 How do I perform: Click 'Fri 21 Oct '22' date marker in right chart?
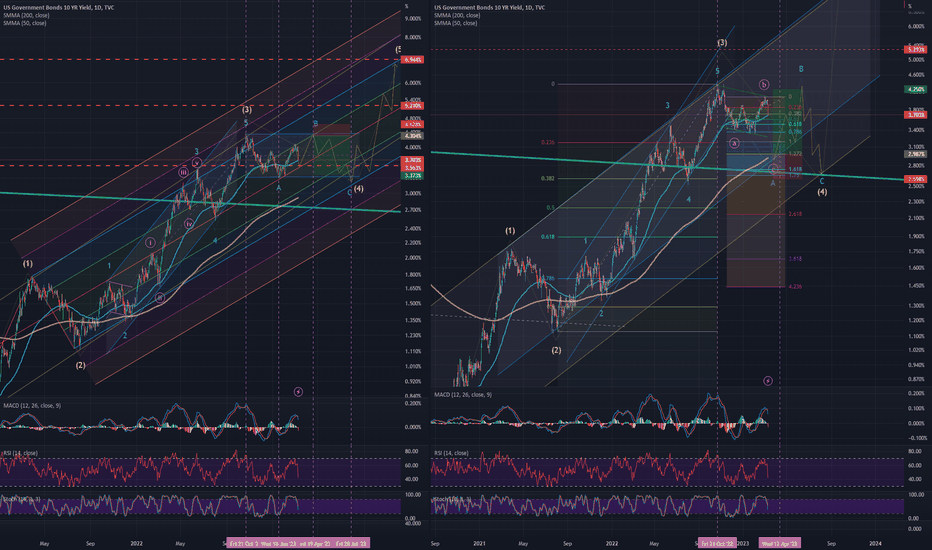point(717,543)
